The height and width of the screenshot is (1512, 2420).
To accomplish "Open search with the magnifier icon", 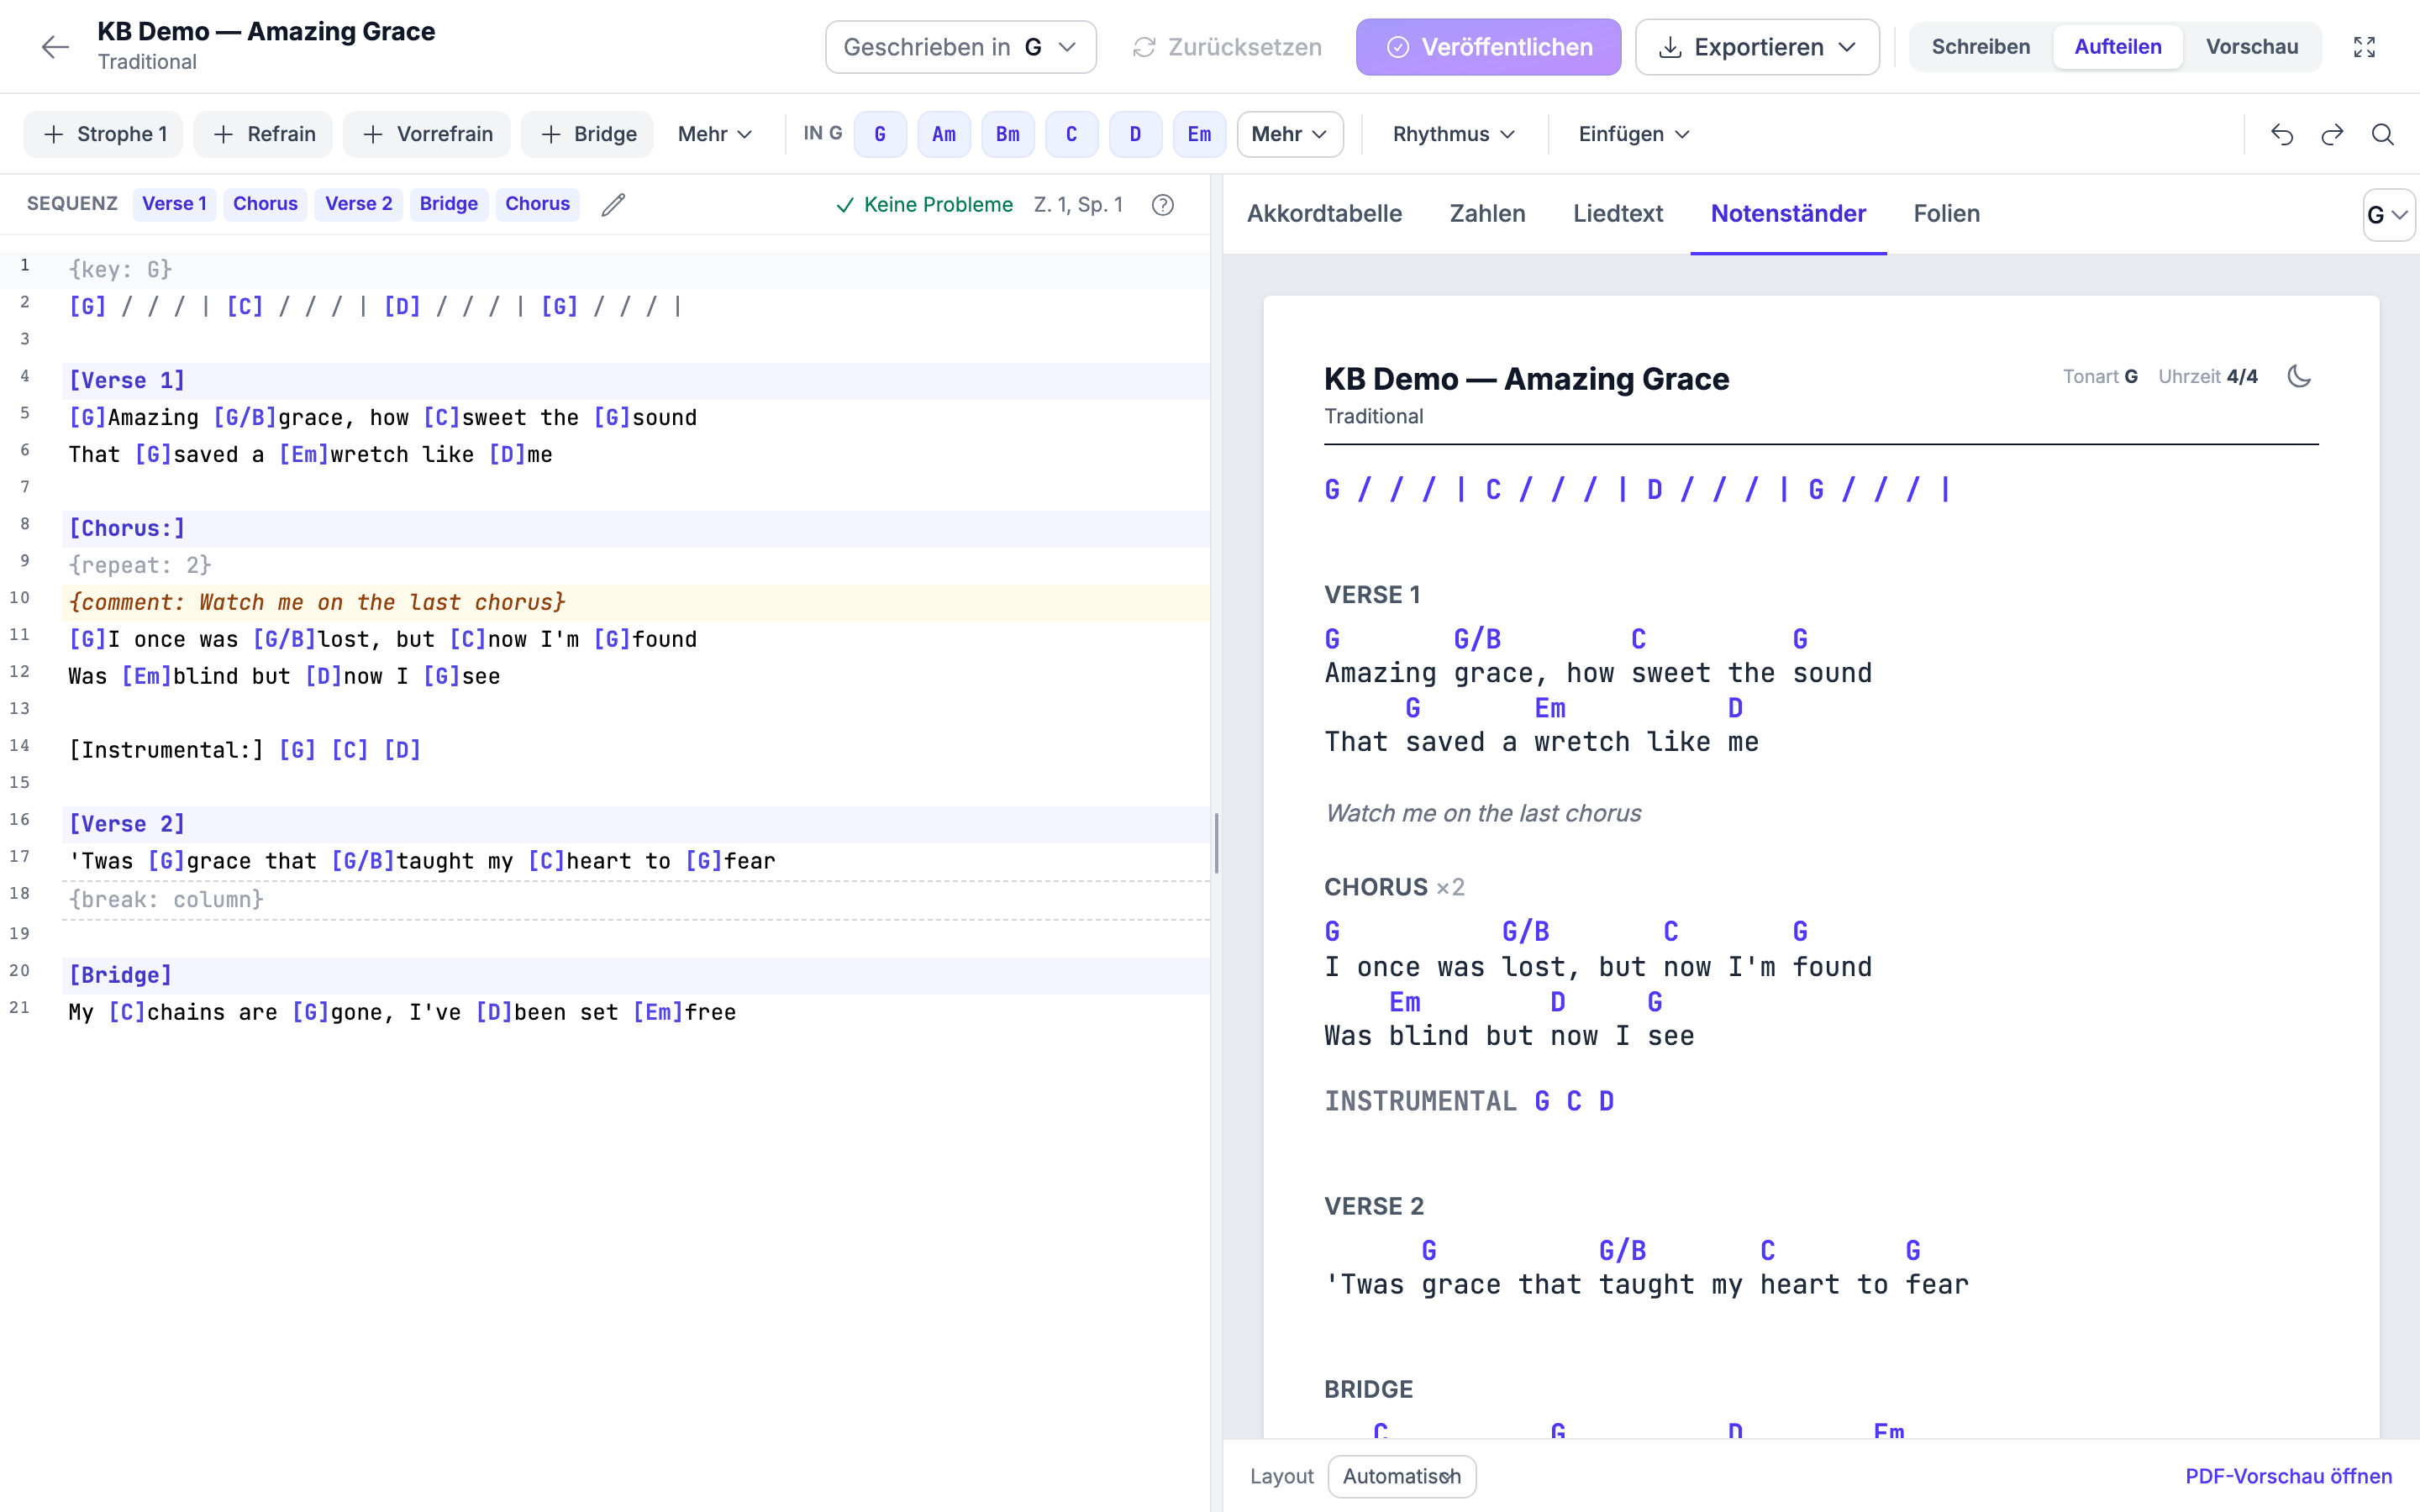I will pyautogui.click(x=2383, y=134).
